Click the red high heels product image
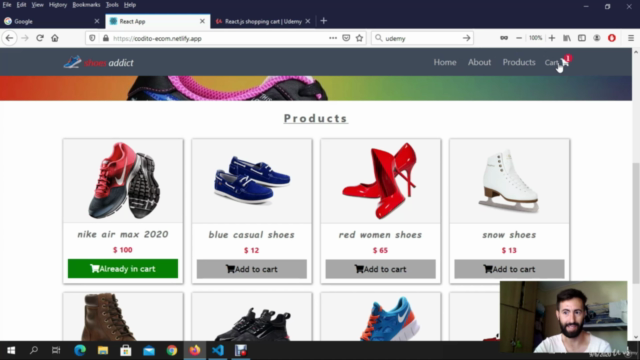Viewport: 640px width, 360px height. tap(380, 181)
